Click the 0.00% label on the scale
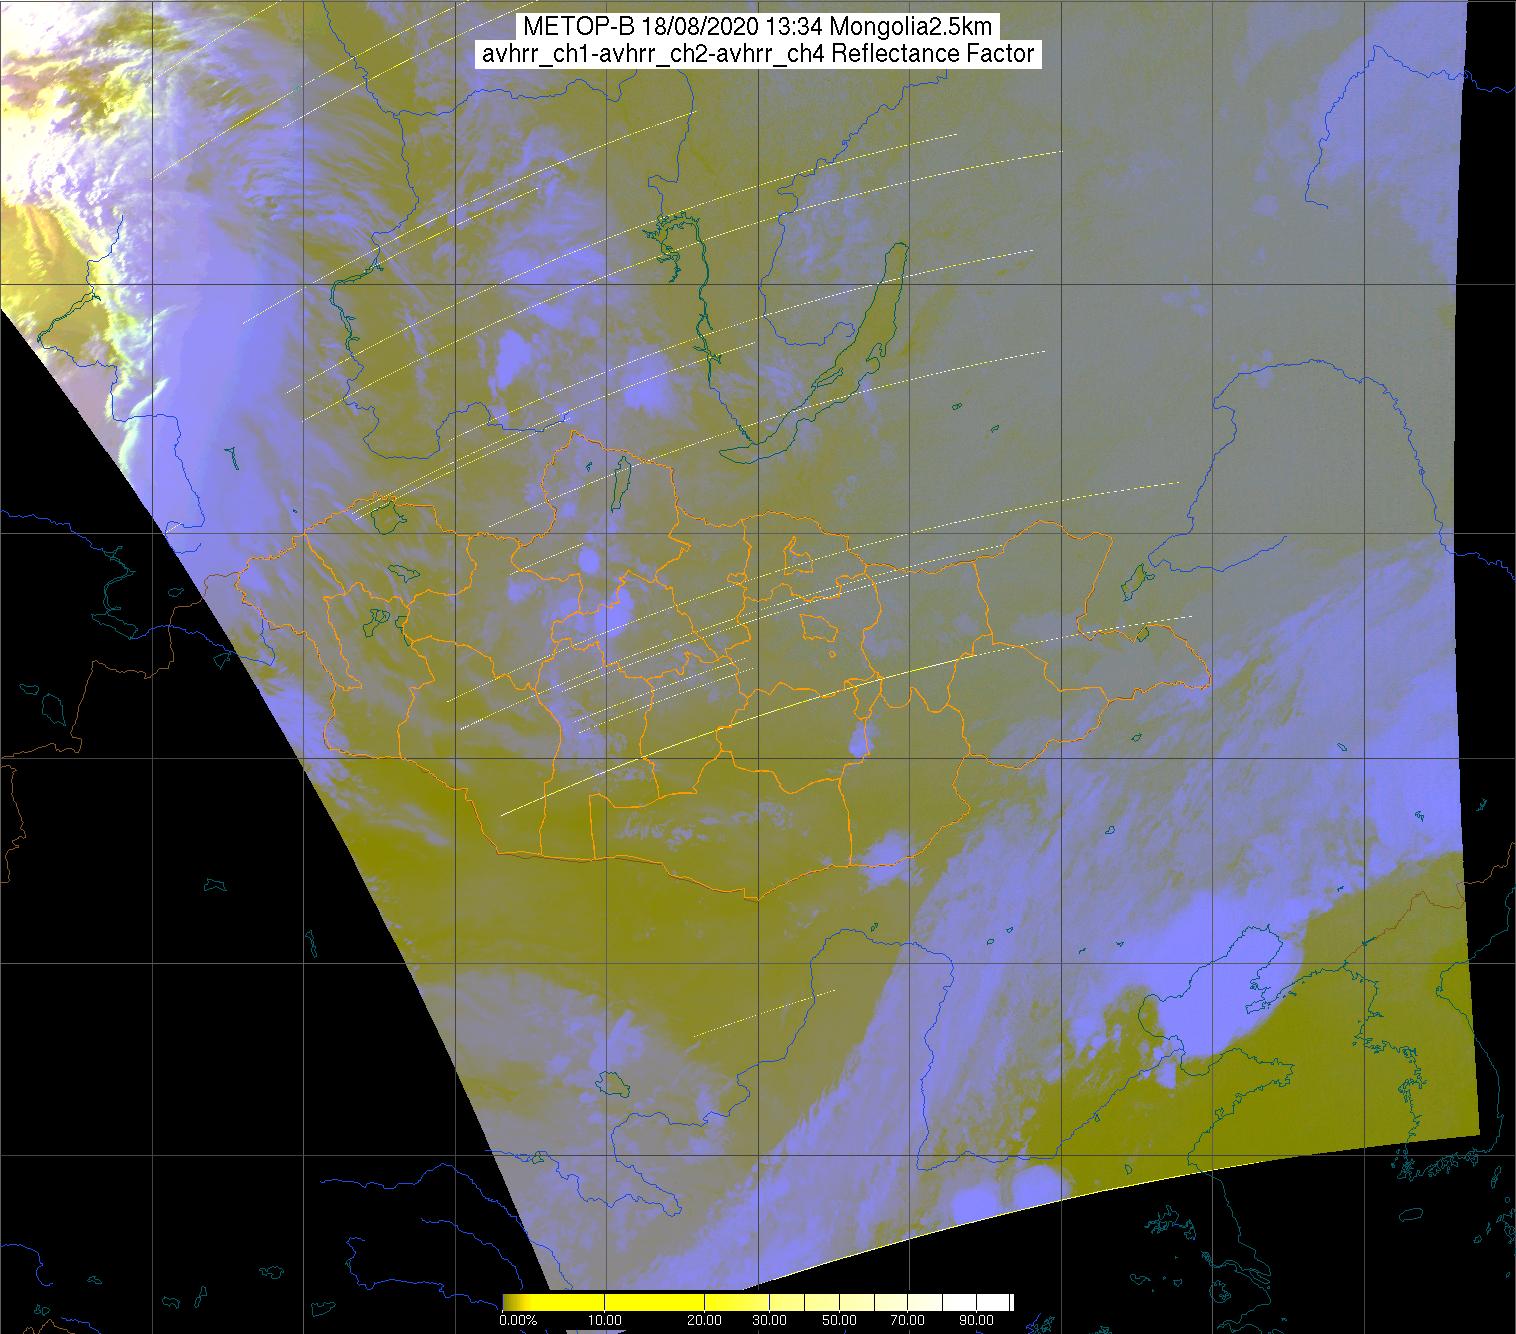This screenshot has height=1334, width=1516. point(517,1321)
